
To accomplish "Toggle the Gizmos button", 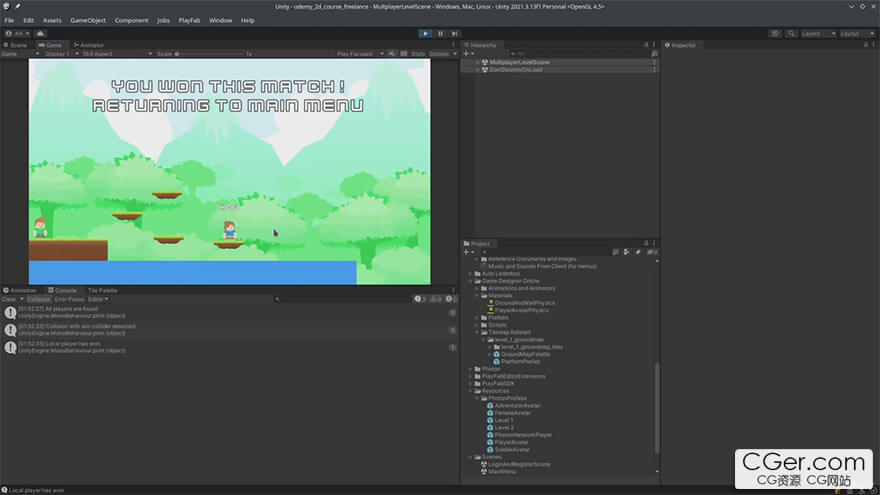I will pos(439,54).
